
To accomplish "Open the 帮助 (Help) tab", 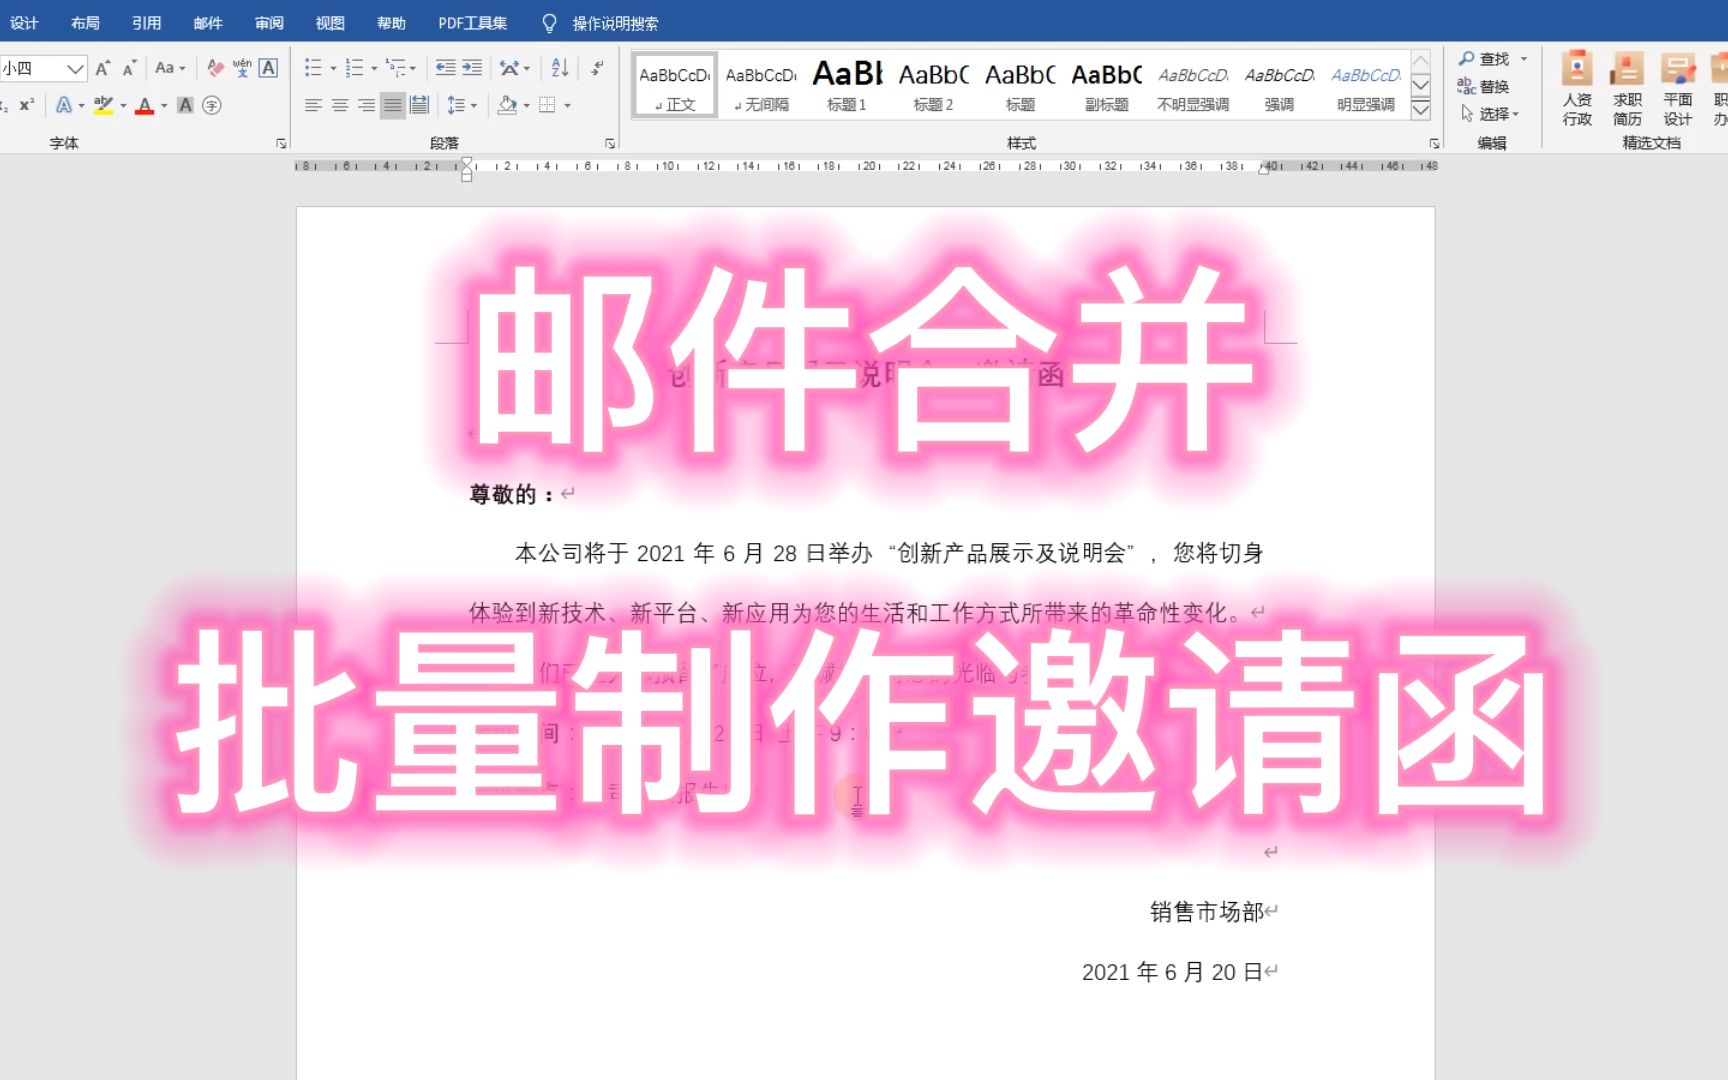I will 391,23.
